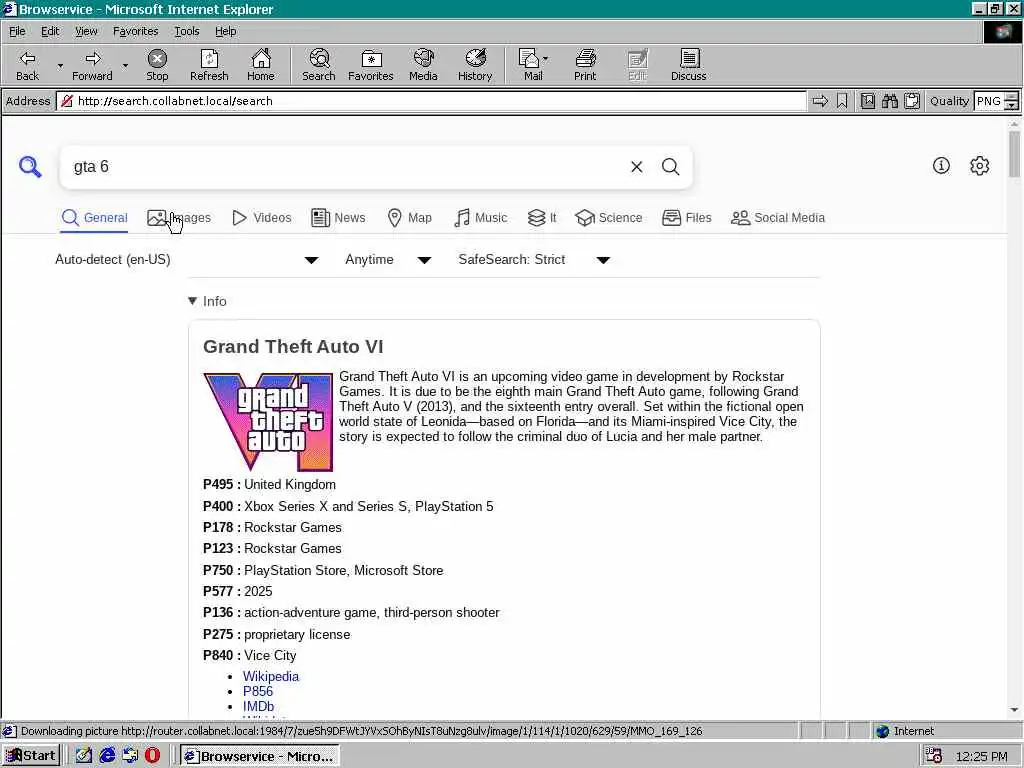Switch to the Science tab

point(609,218)
